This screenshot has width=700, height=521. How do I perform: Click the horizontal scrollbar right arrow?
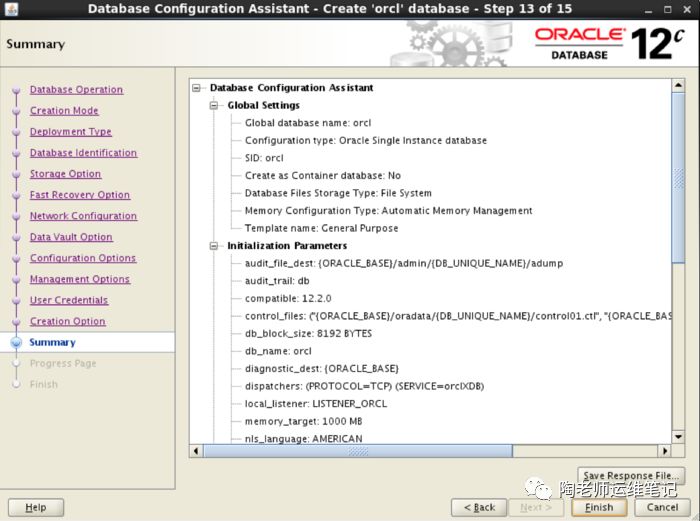point(664,451)
